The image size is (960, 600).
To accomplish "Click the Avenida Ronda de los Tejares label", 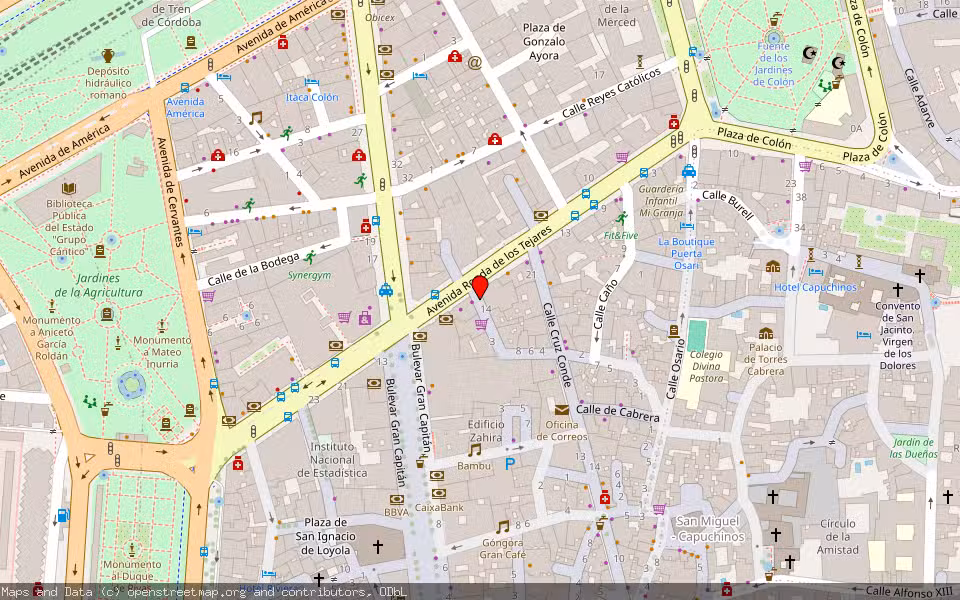I will coord(489,270).
